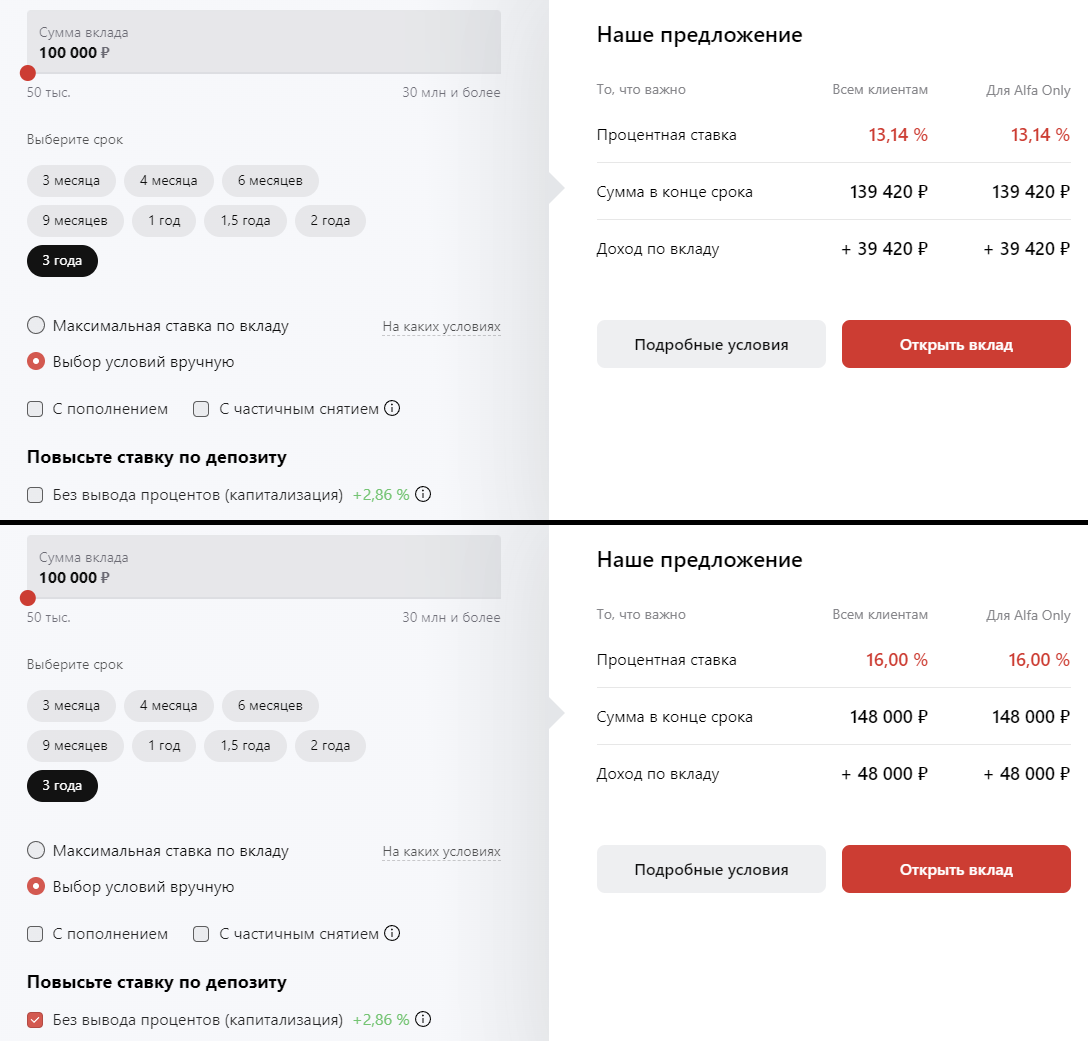Image resolution: width=1088 pixels, height=1041 pixels.
Task: Enable the unchecked capitalization checkbox
Action: point(35,494)
